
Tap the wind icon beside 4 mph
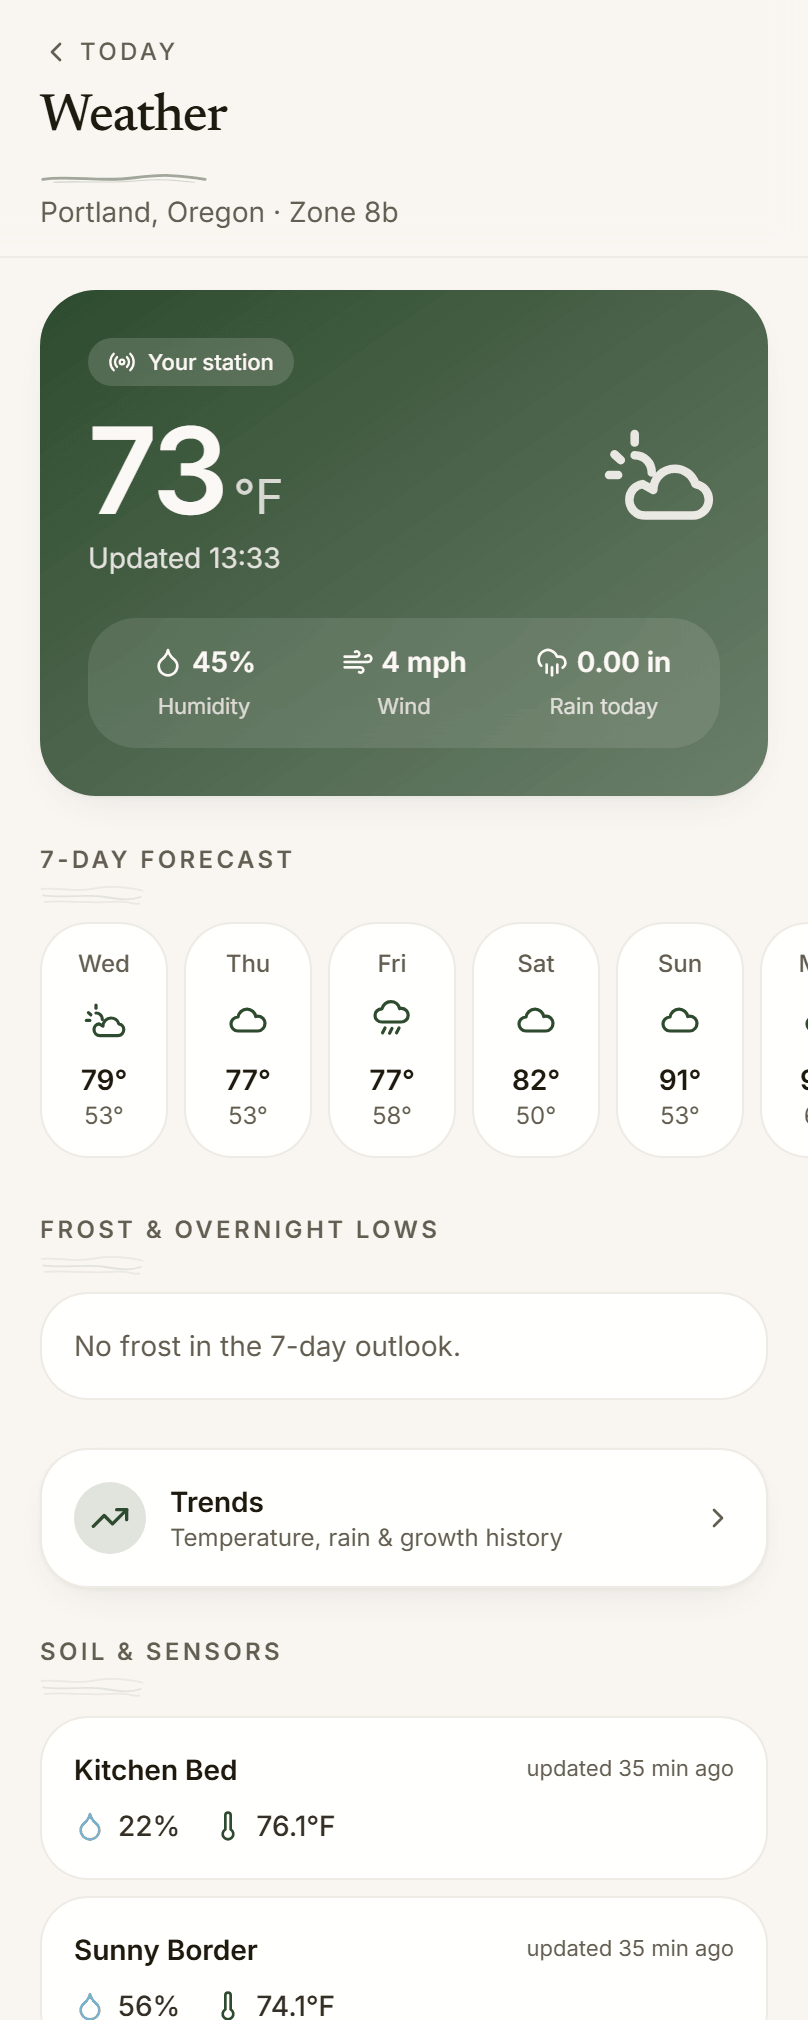coord(357,662)
